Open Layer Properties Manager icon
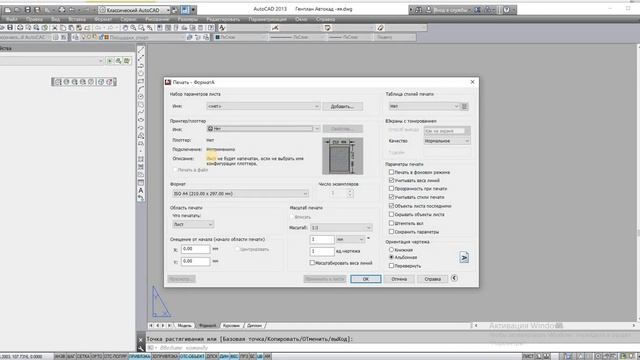Image resolution: width=640 pixels, height=360 pixels. (x=76, y=37)
